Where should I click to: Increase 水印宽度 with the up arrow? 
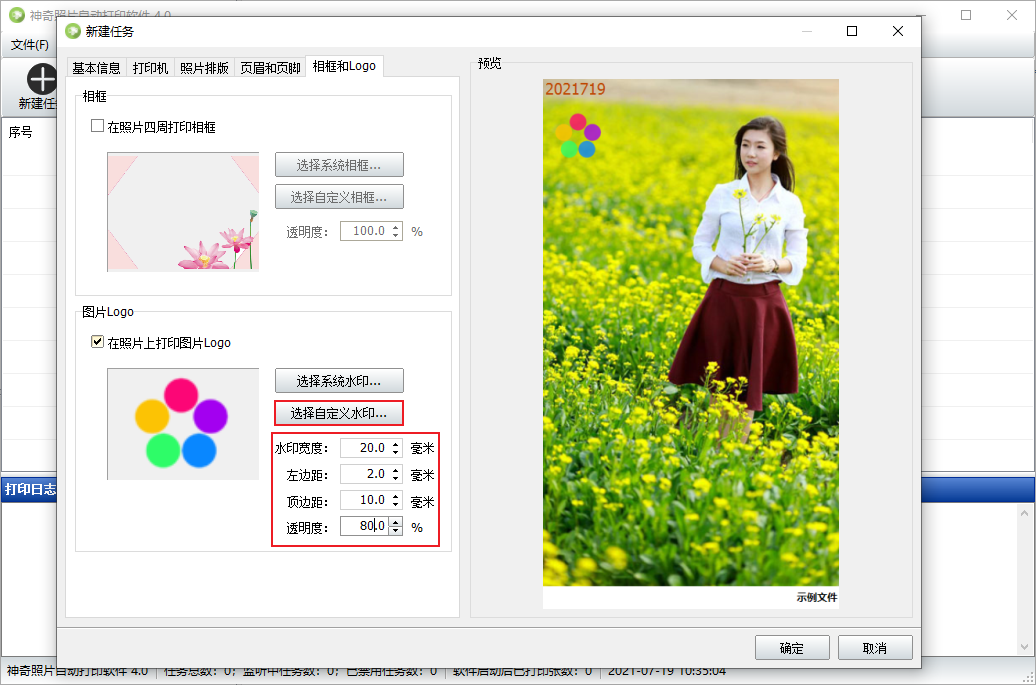(x=396, y=444)
